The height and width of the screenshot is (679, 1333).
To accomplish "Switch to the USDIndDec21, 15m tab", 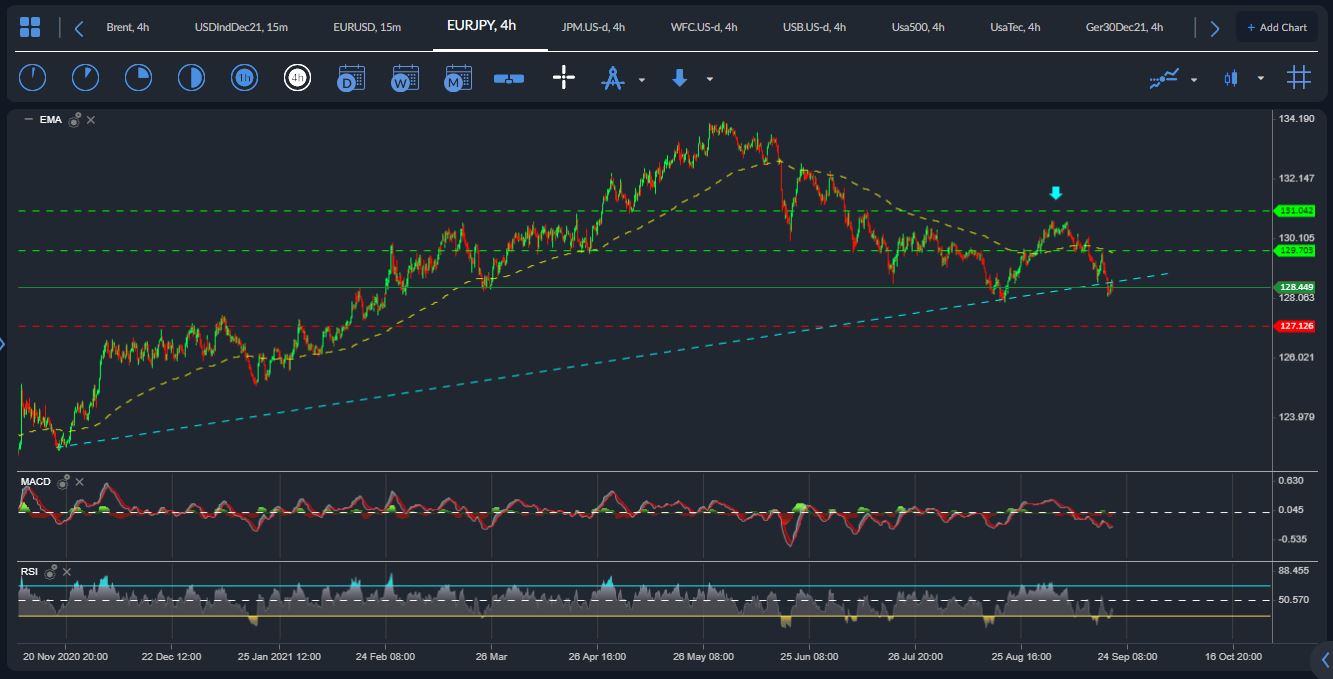I will 241,27.
